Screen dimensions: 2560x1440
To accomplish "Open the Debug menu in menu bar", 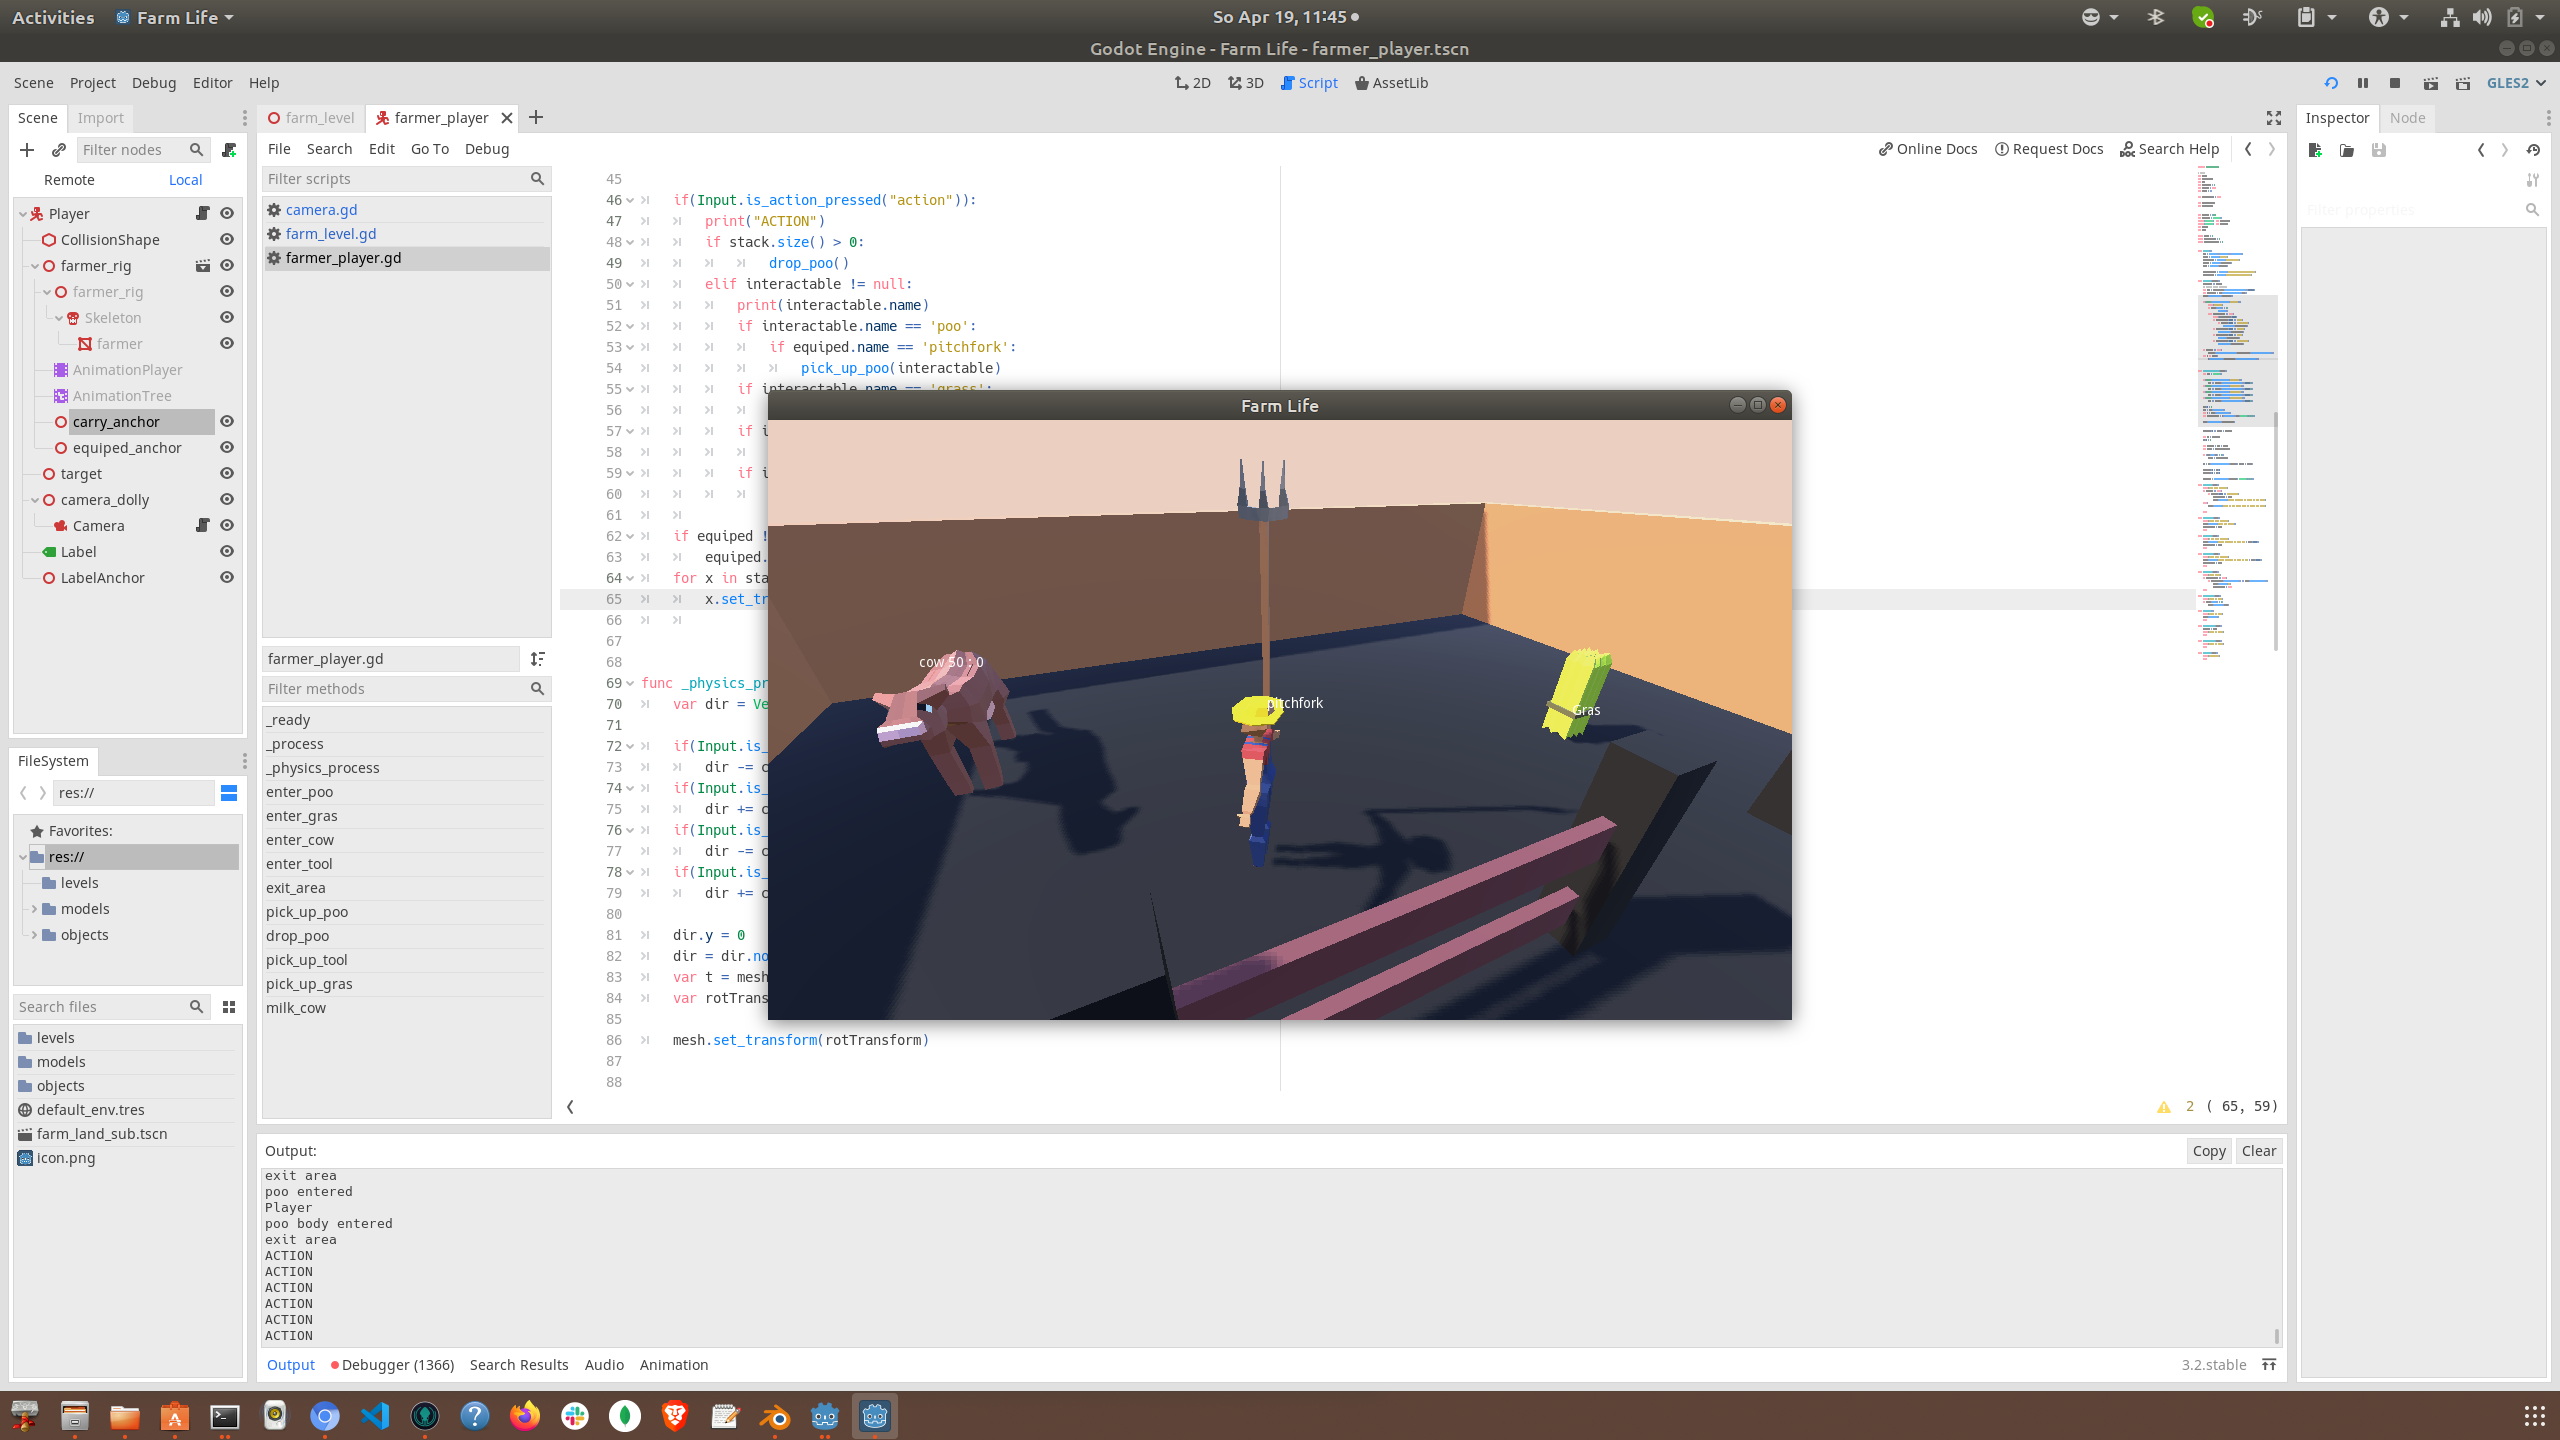I will click(x=153, y=83).
